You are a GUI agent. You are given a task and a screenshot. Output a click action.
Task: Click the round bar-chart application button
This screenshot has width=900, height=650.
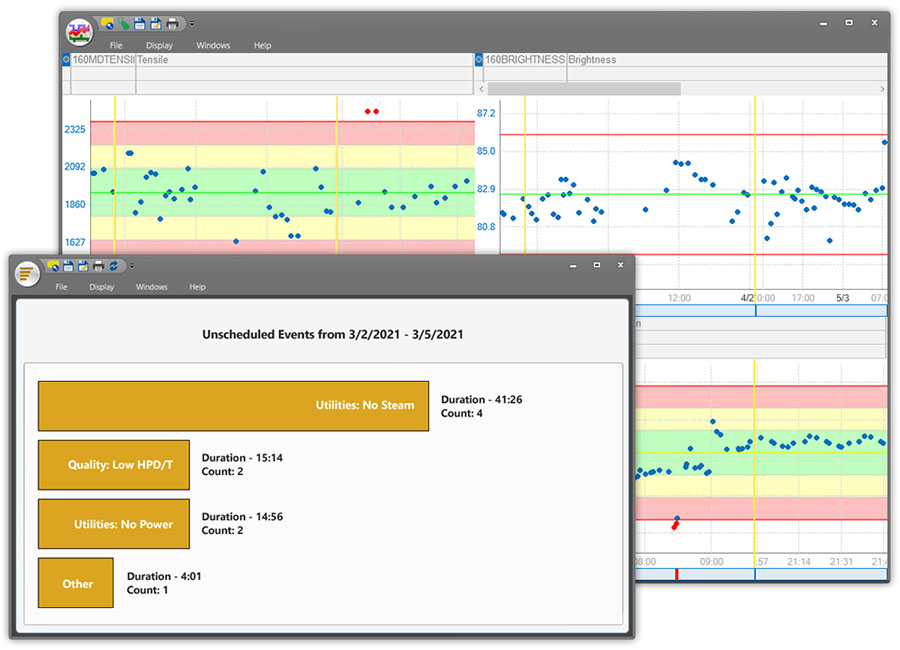coord(27,272)
